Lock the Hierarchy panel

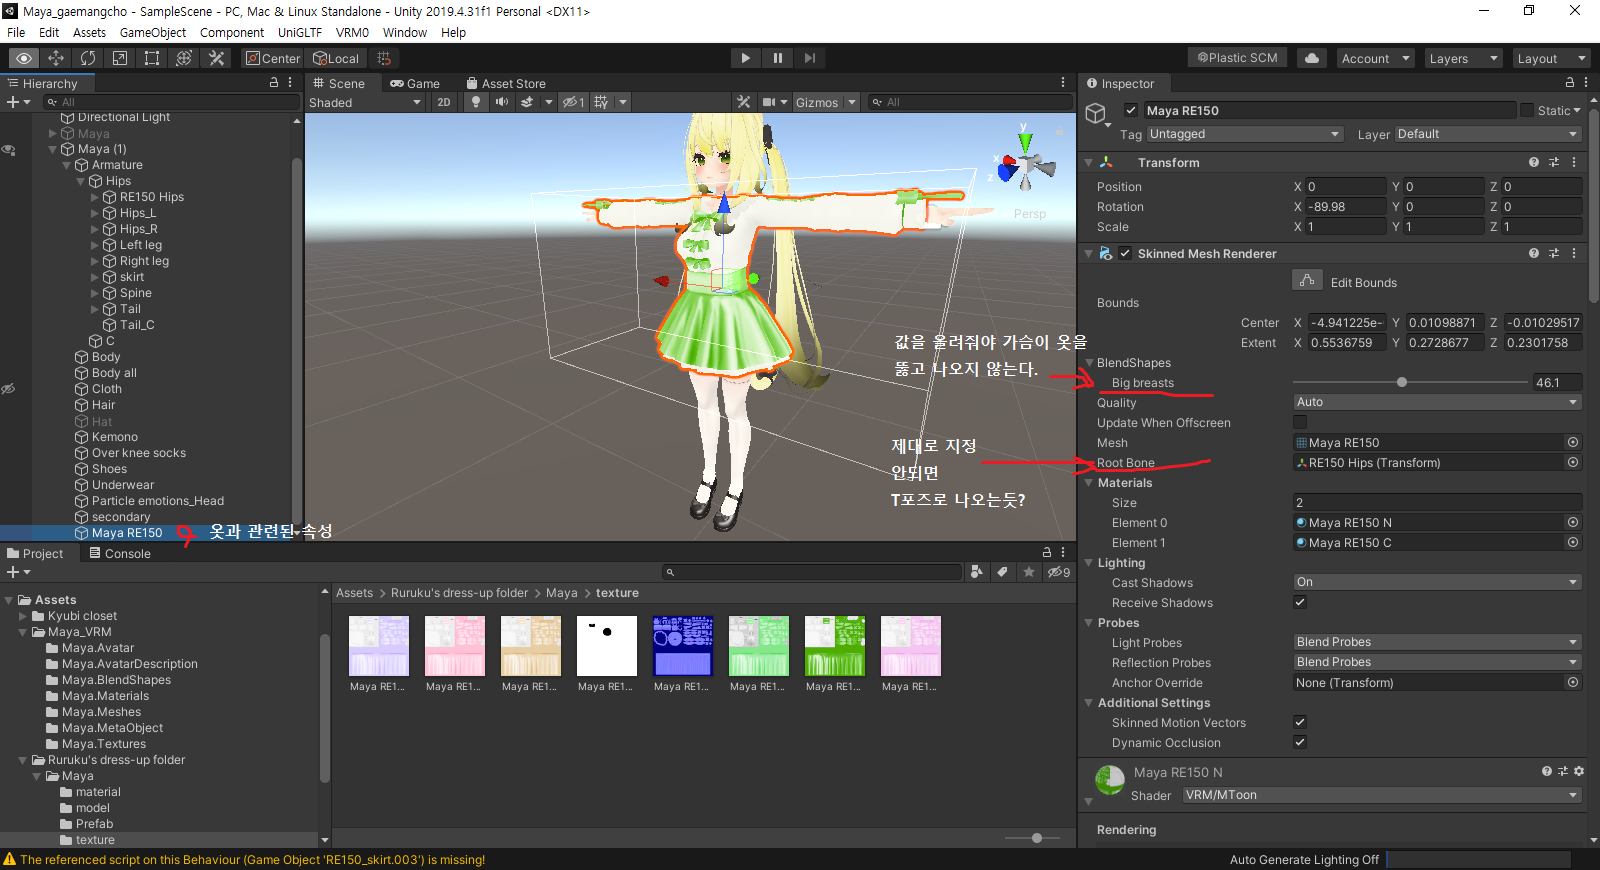tap(274, 83)
